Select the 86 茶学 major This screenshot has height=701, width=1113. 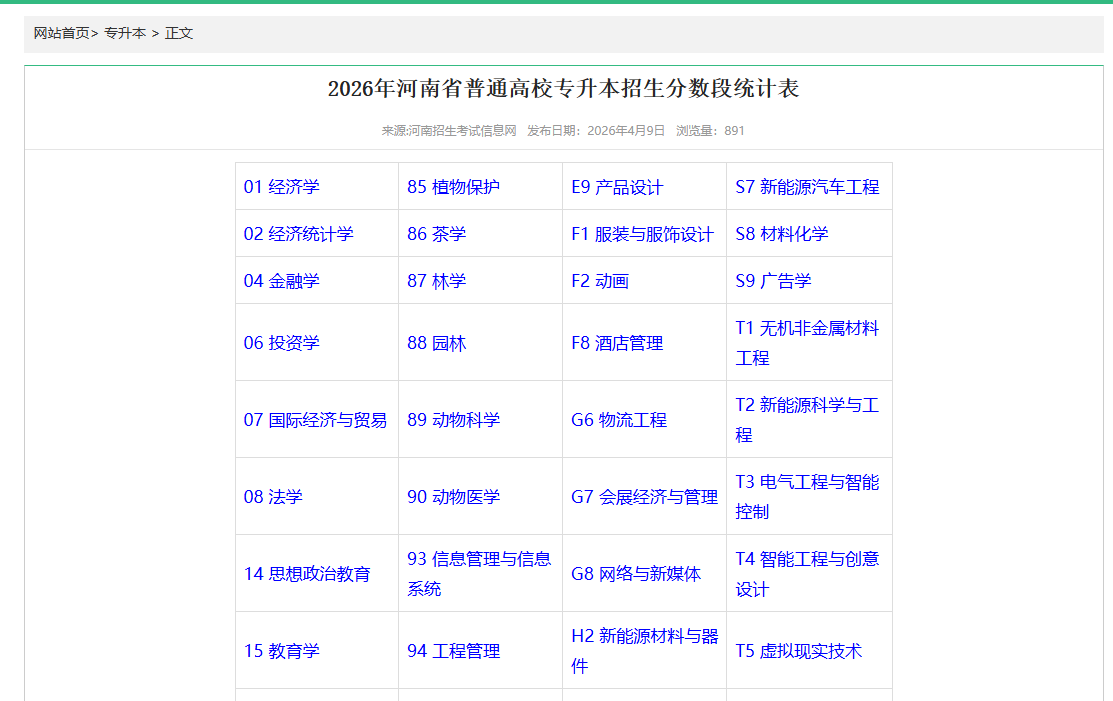click(438, 233)
